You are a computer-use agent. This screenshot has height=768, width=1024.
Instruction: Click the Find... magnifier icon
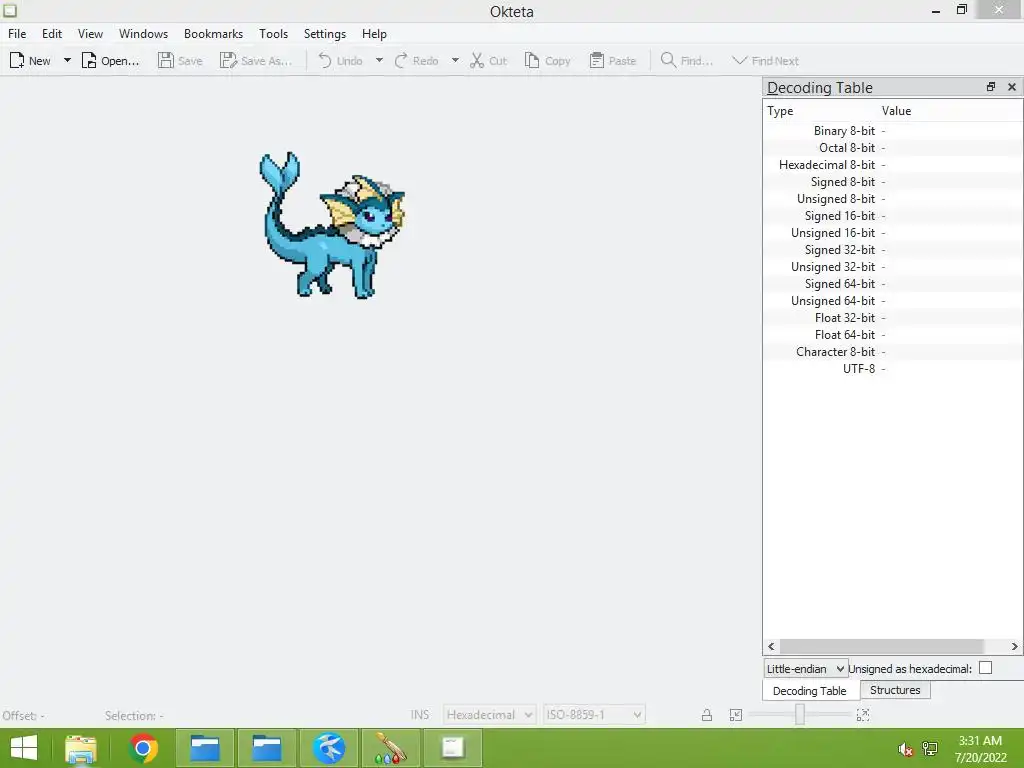668,61
